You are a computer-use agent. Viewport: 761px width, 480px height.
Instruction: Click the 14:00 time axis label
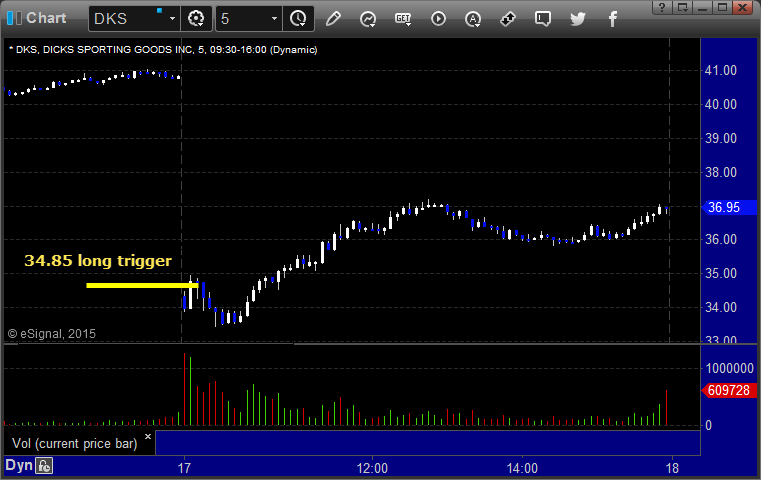[522, 468]
